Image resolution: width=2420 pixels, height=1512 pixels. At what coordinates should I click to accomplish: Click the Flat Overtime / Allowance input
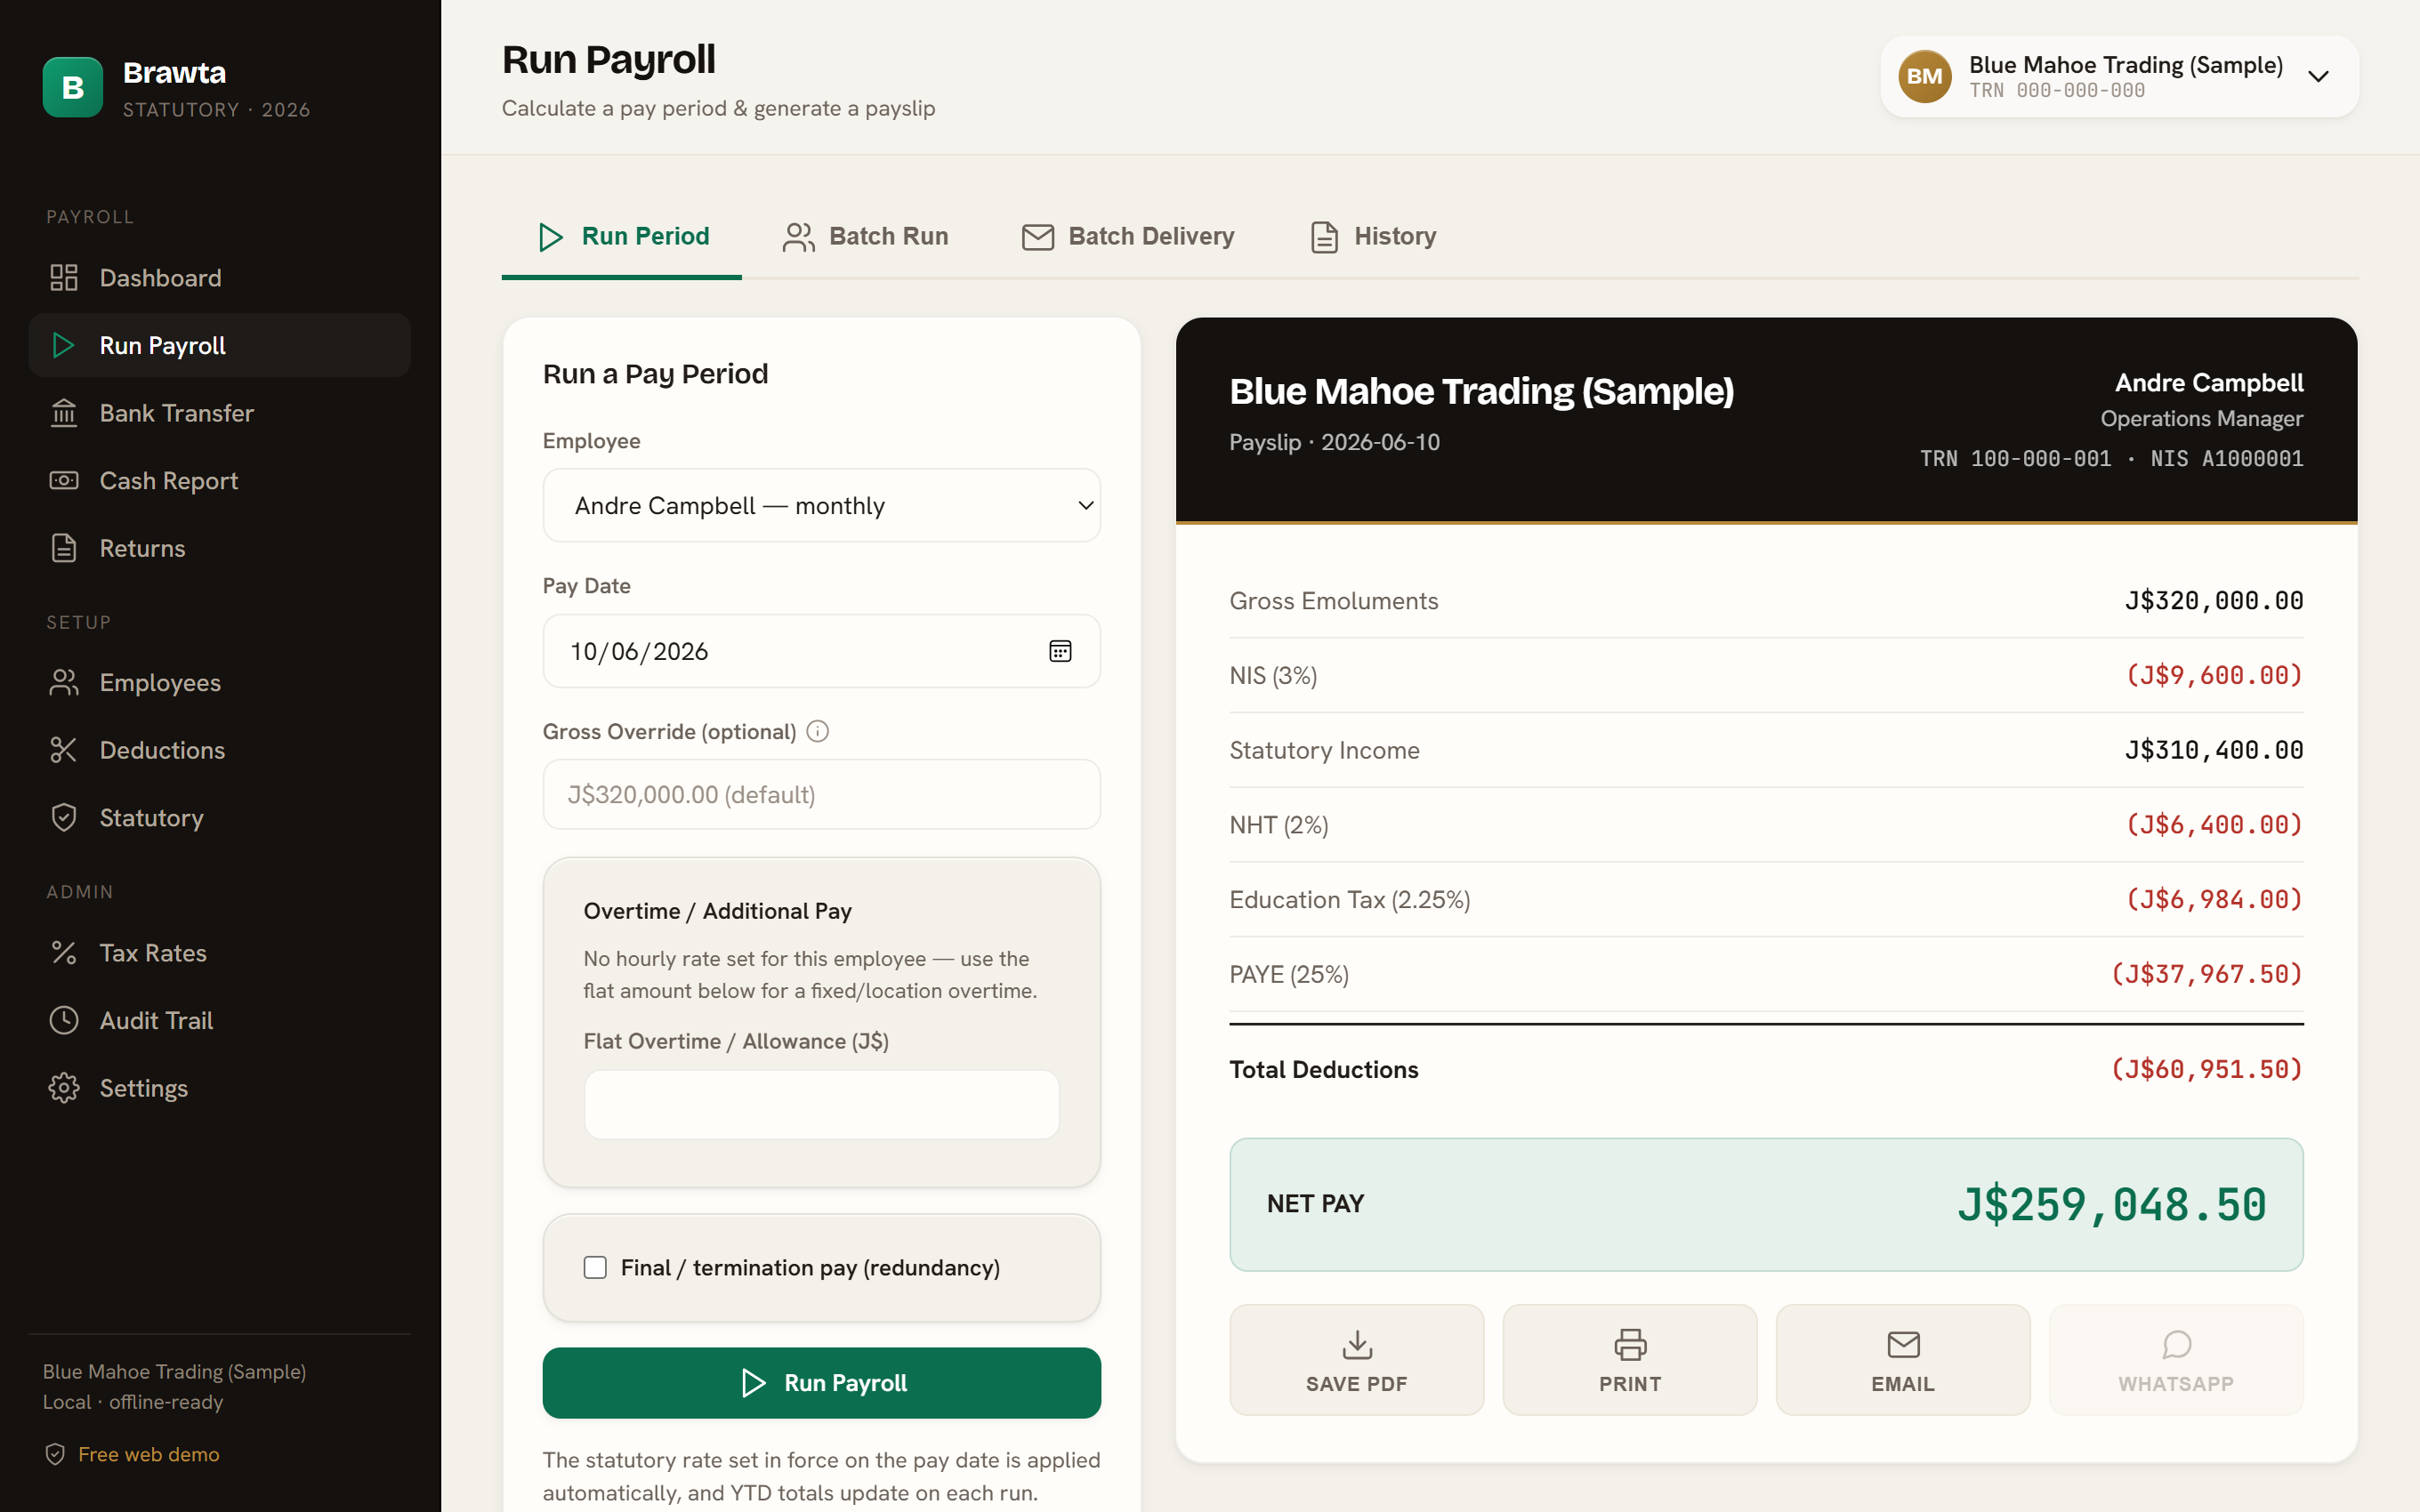pyautogui.click(x=821, y=1104)
